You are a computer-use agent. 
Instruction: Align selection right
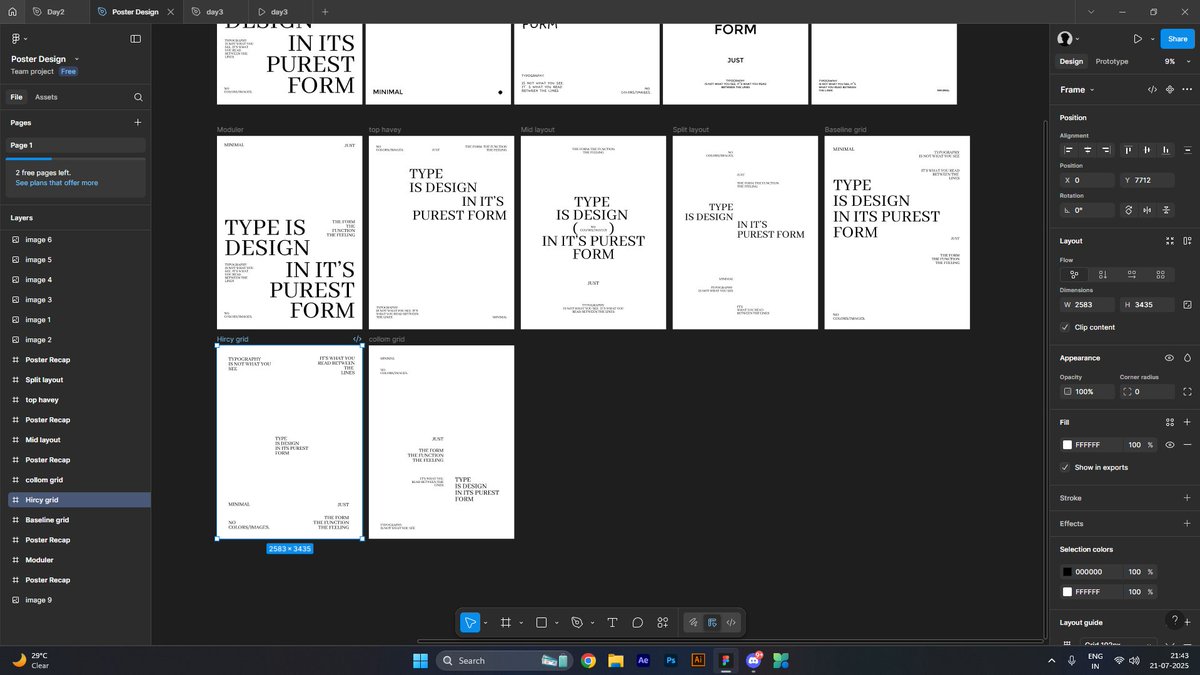coord(1106,150)
